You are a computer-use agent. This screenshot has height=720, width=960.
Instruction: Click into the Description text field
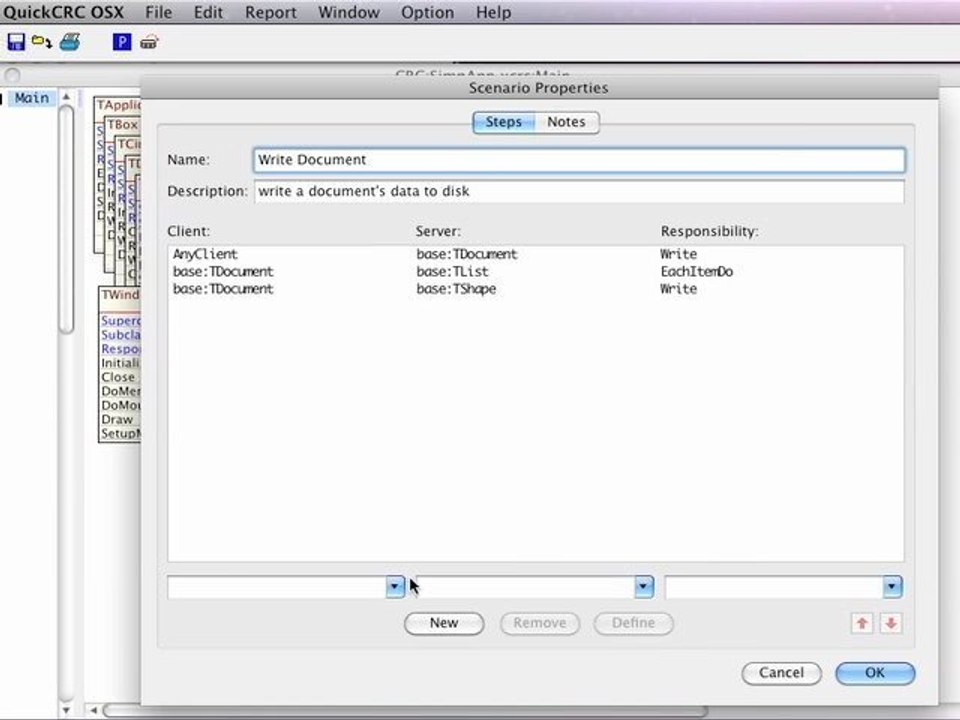click(x=579, y=191)
